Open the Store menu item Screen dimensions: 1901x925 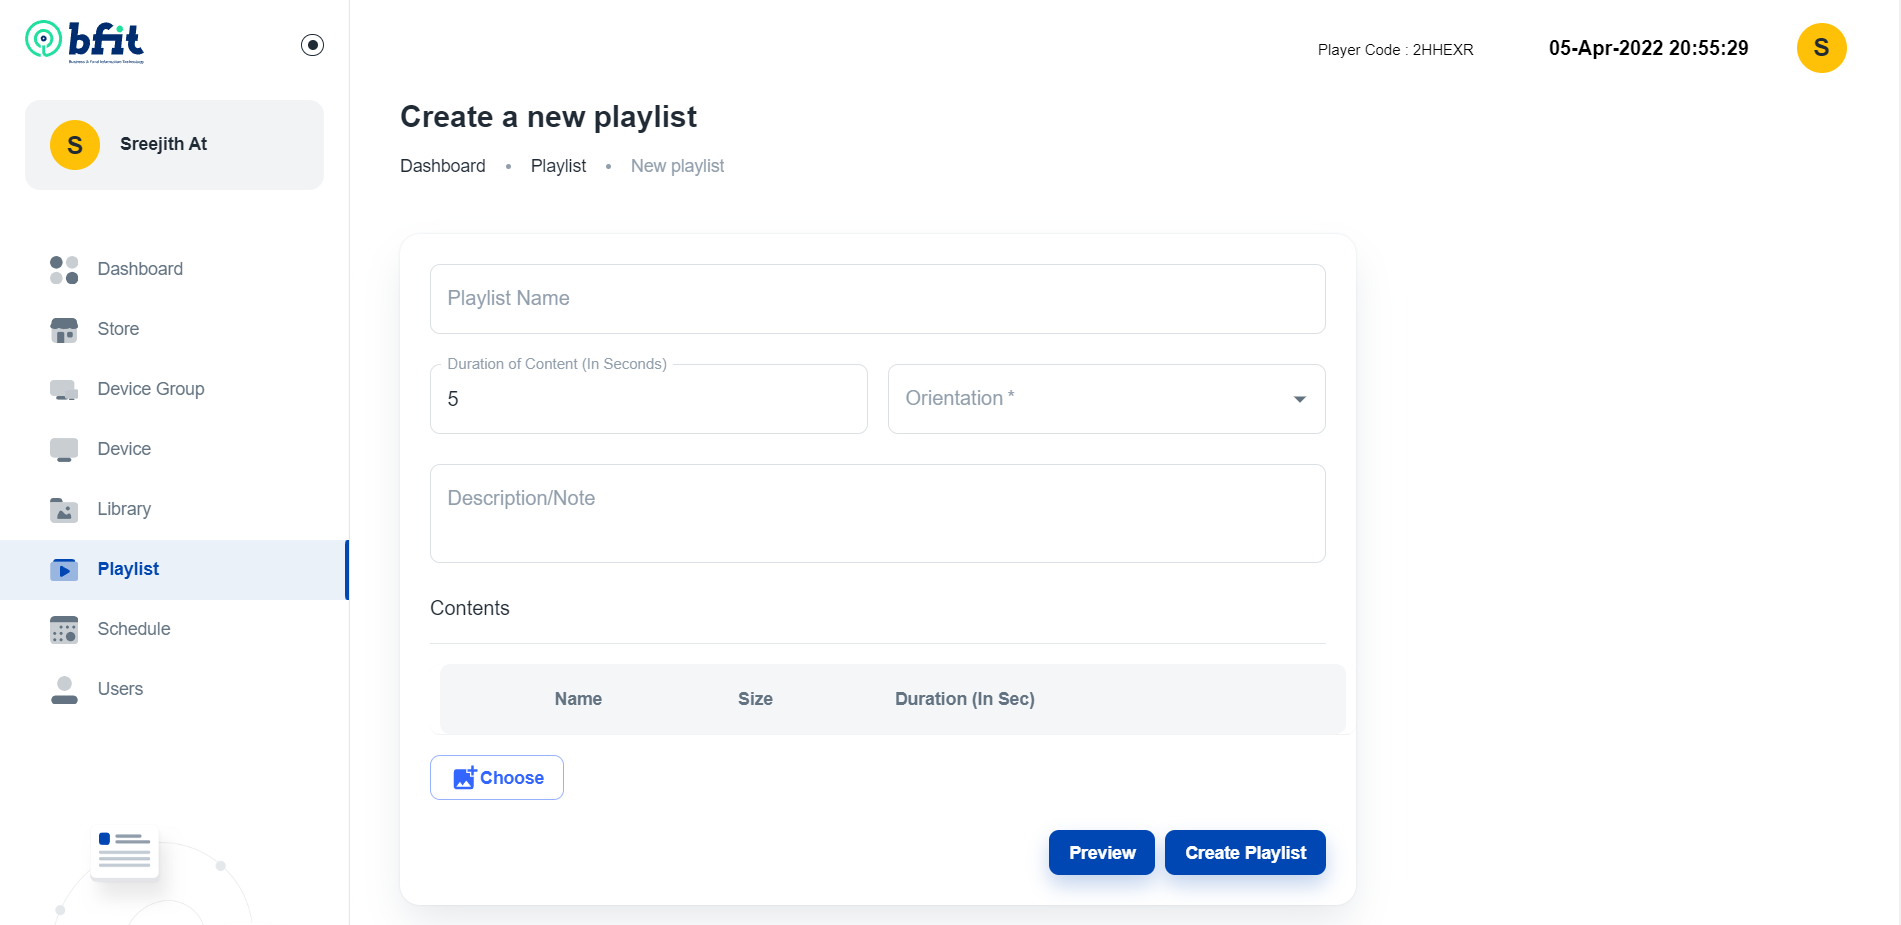[x=174, y=329]
